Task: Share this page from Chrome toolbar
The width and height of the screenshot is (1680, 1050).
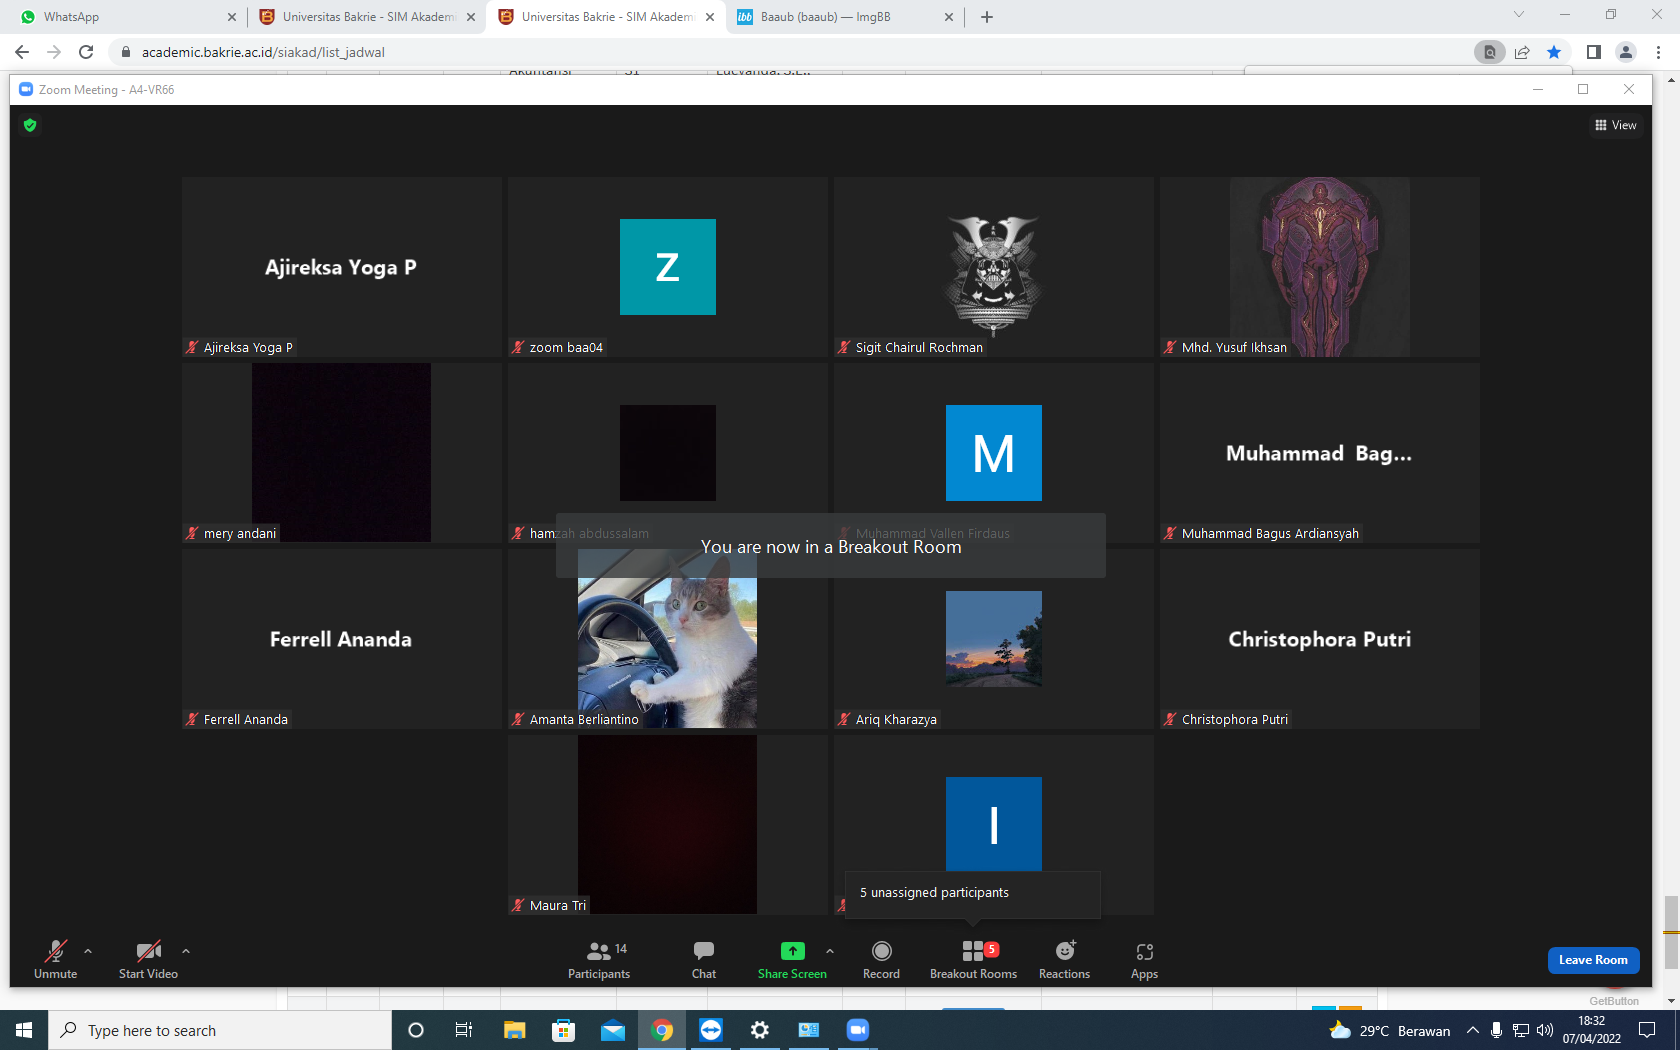Action: [x=1522, y=52]
